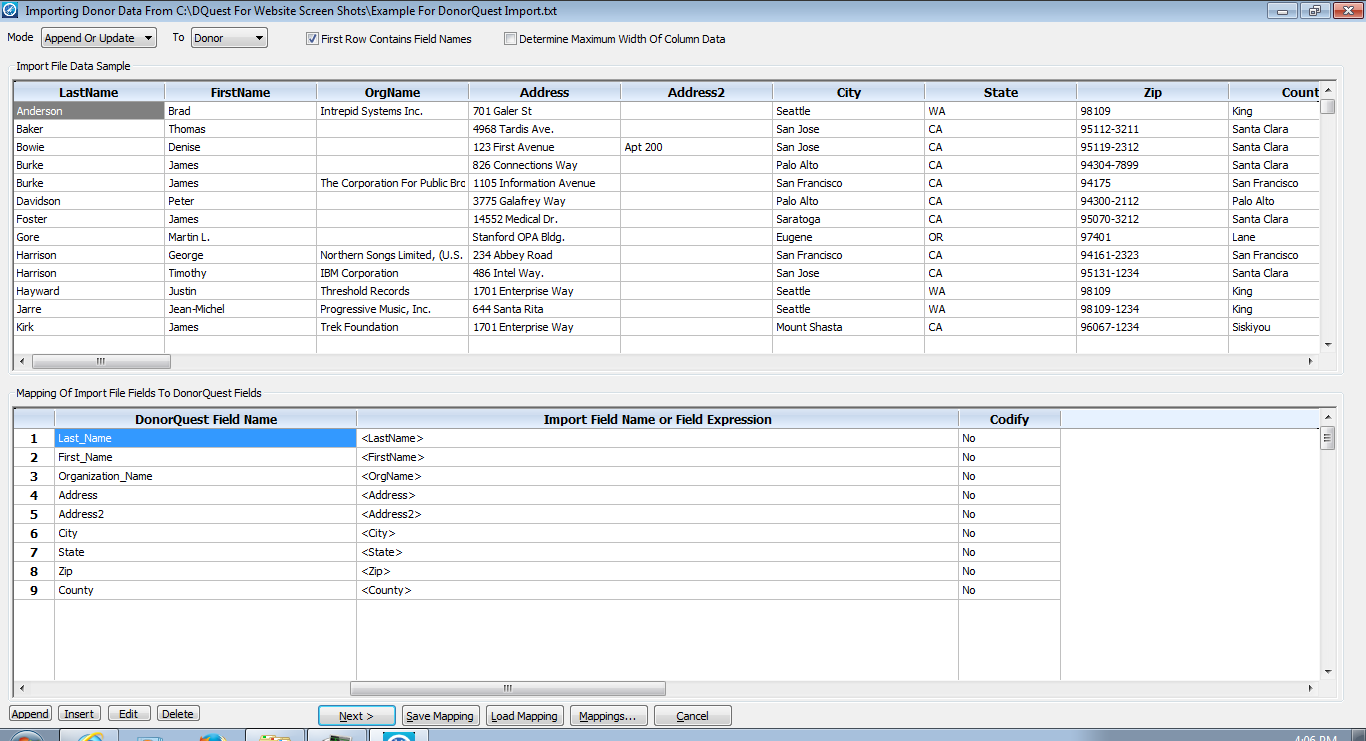Restore down the import window
1366x741 pixels.
(x=1313, y=11)
